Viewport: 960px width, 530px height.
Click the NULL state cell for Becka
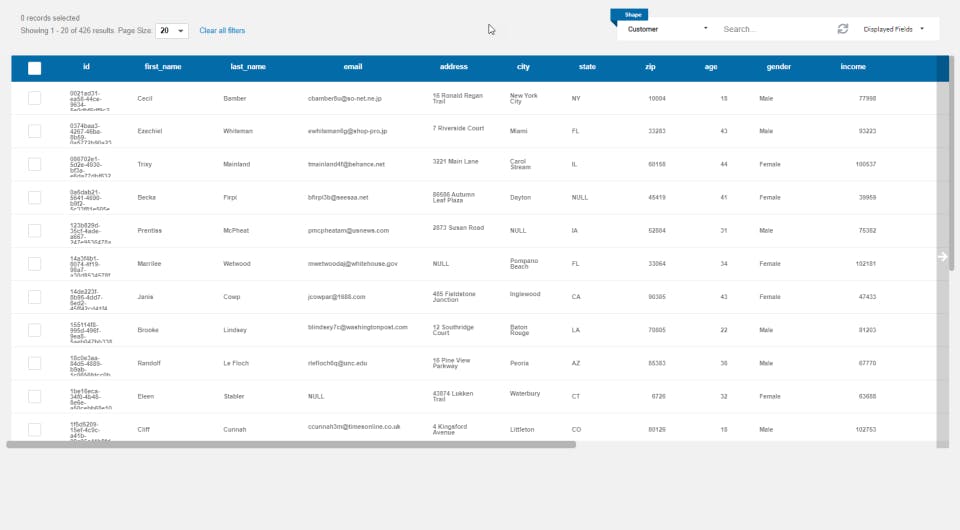pos(579,198)
